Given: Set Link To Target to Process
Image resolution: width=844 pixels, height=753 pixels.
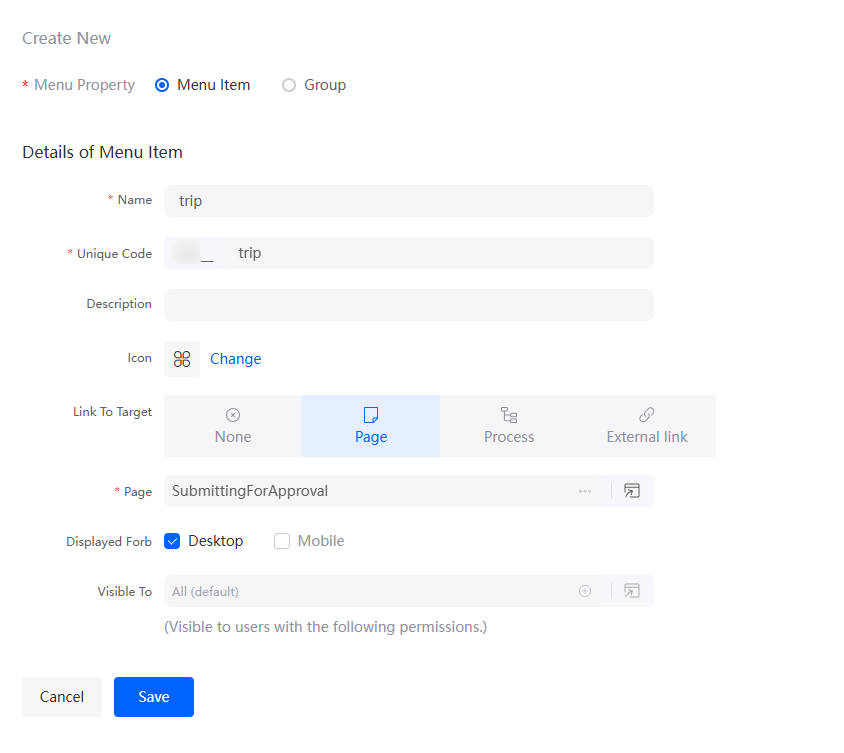Looking at the screenshot, I should point(509,426).
